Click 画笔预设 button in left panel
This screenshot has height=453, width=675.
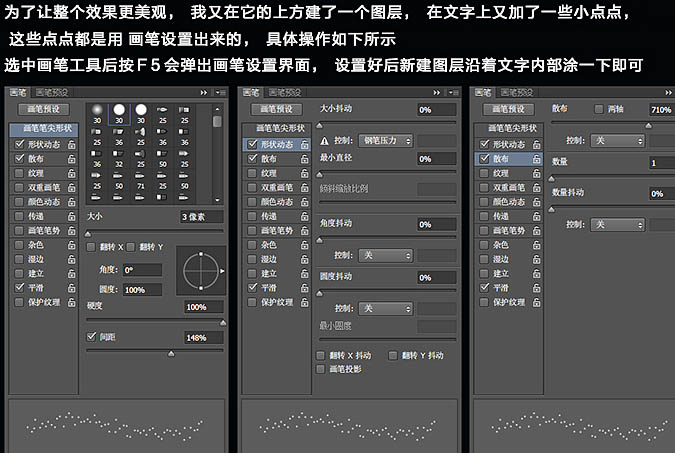[43, 109]
